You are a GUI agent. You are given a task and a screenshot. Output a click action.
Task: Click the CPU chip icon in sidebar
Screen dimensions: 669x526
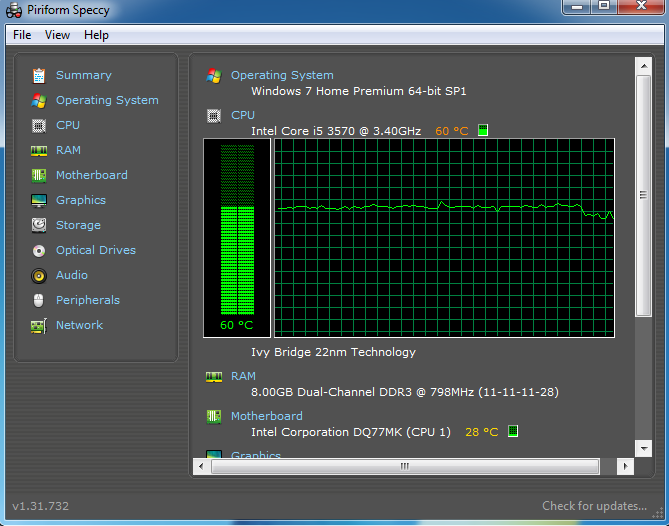[39, 125]
